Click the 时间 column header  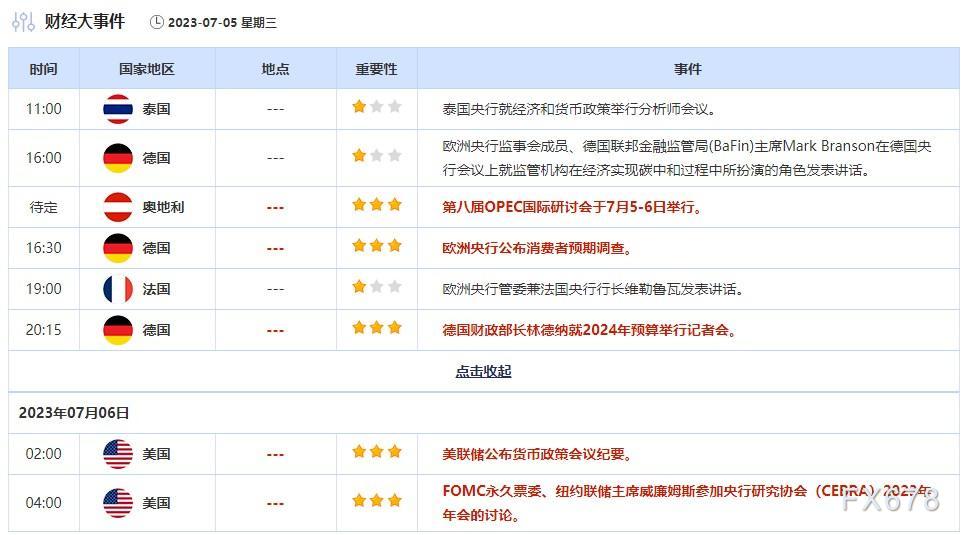(43, 69)
